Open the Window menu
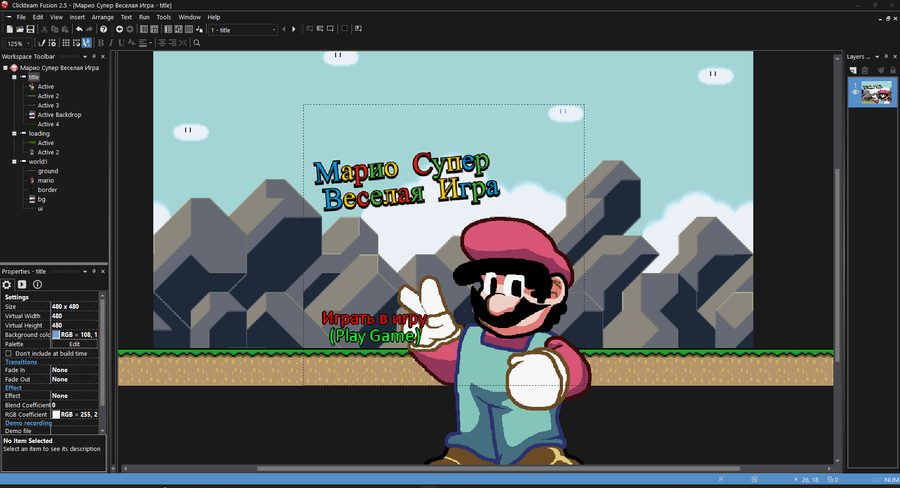Screen dimensions: 900x488 tap(189, 17)
